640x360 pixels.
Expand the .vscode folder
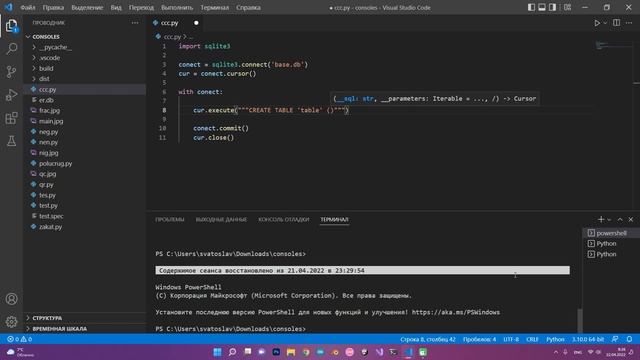[49, 58]
